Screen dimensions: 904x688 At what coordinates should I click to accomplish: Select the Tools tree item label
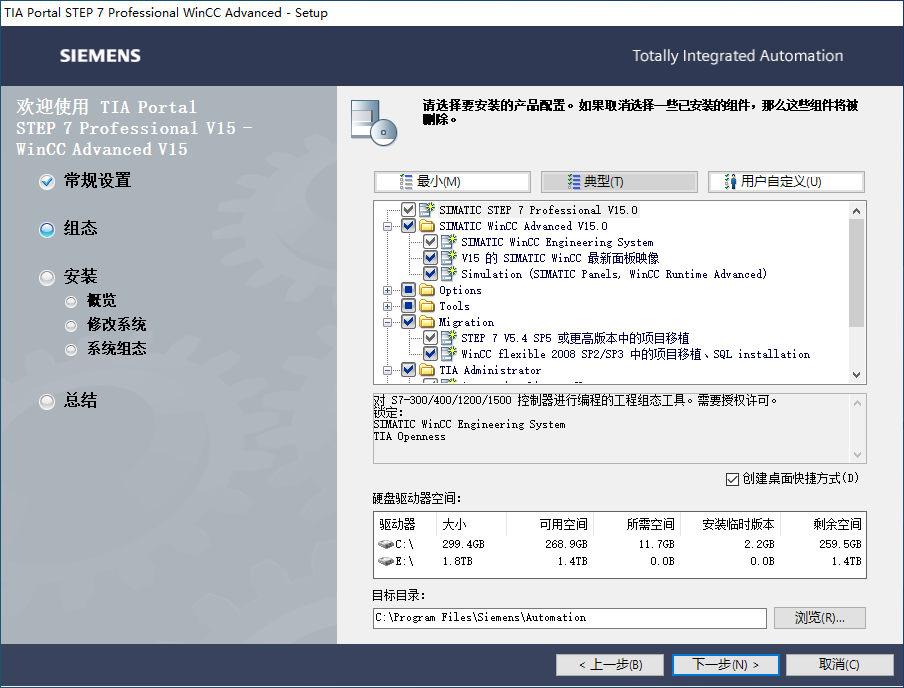(454, 306)
